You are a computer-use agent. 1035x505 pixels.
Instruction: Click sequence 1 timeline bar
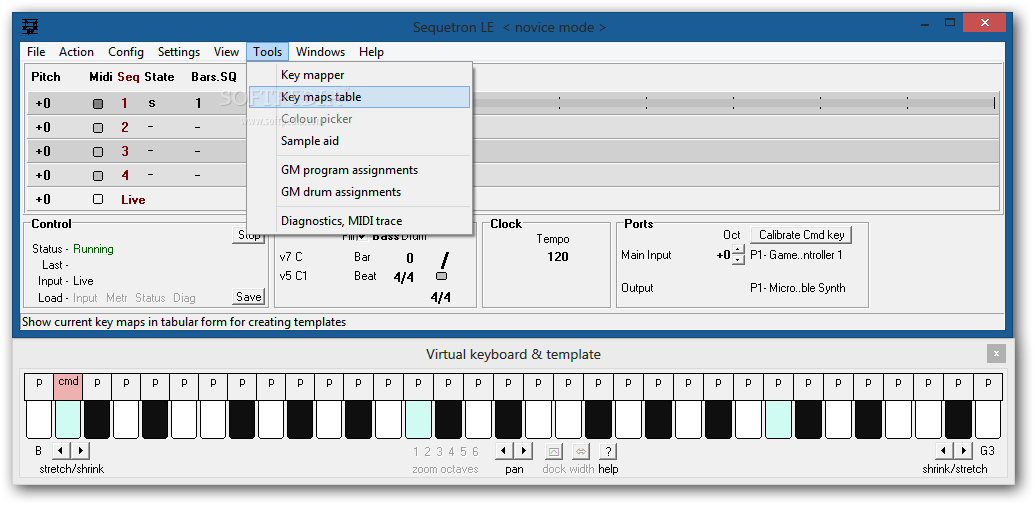733,103
